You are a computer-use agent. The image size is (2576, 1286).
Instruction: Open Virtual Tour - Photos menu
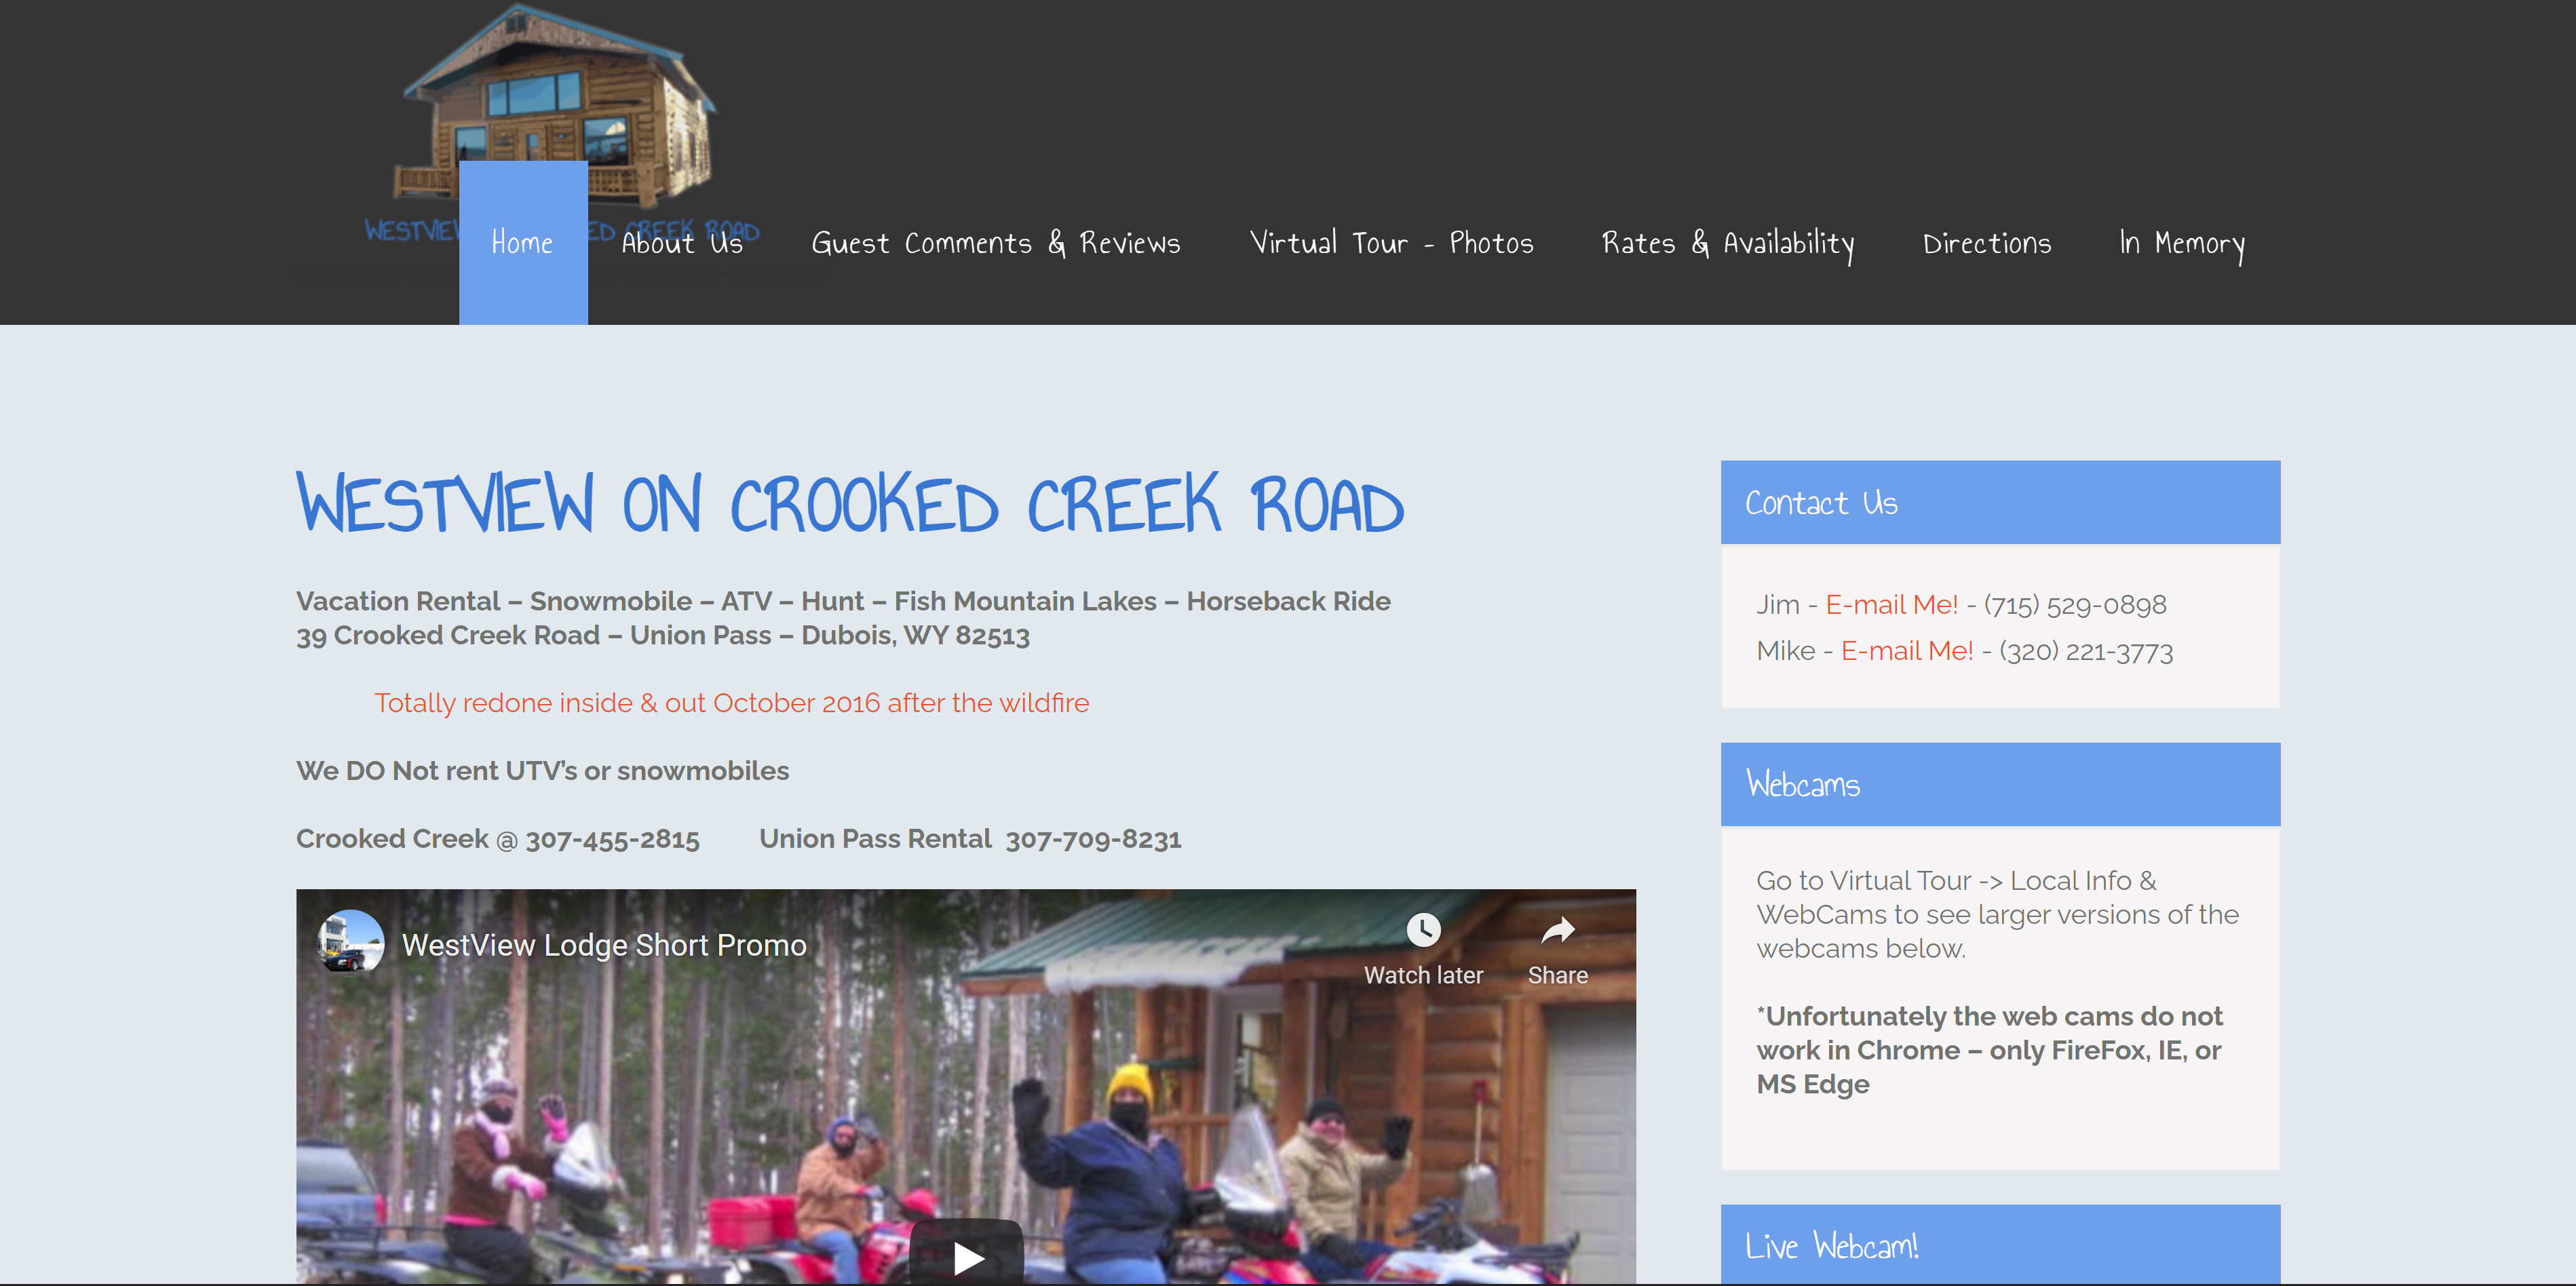(1391, 243)
